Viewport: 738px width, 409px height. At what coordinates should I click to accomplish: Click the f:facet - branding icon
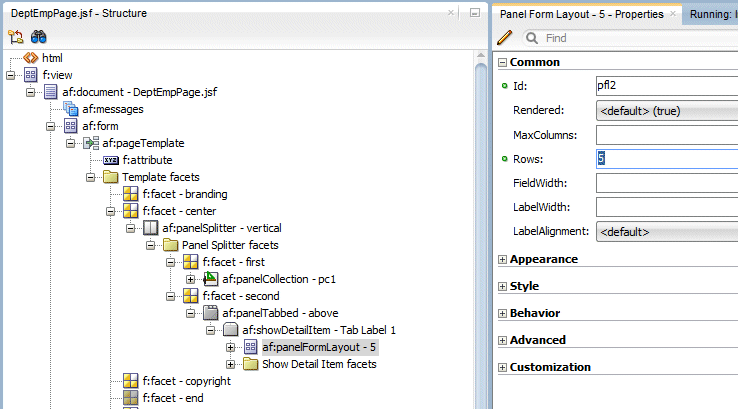pyautogui.click(x=130, y=194)
